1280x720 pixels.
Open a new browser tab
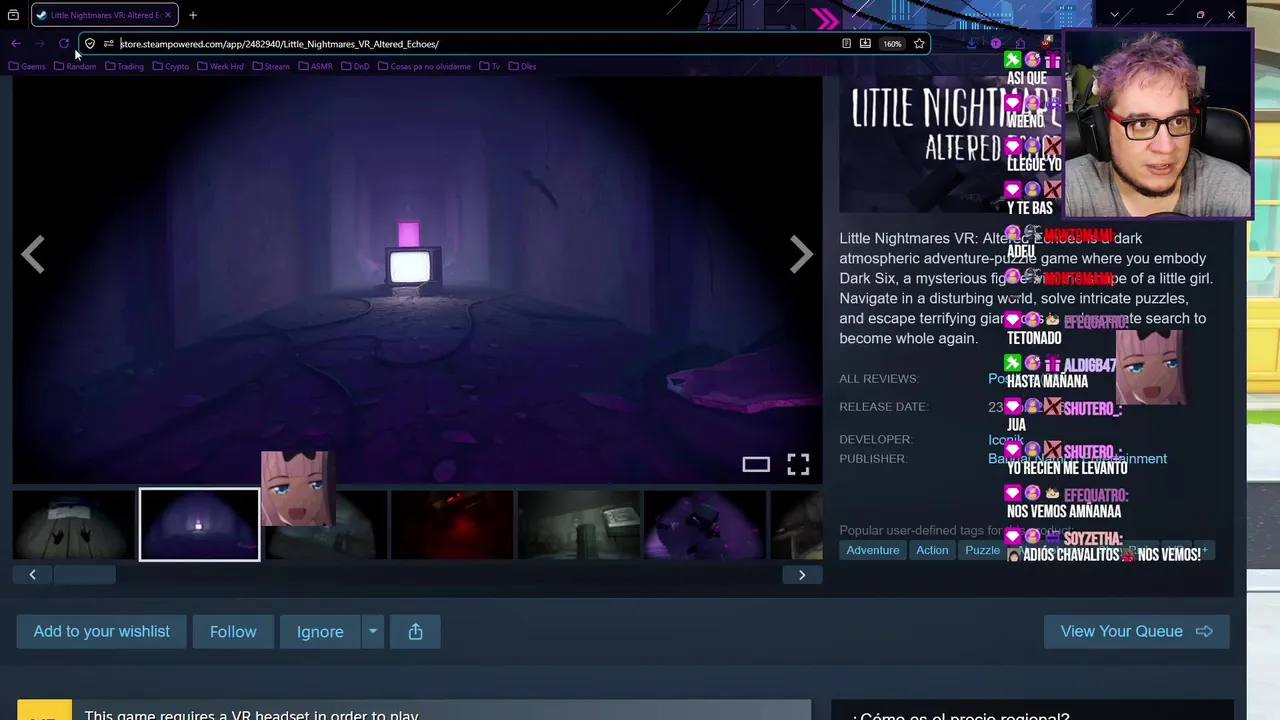[193, 15]
